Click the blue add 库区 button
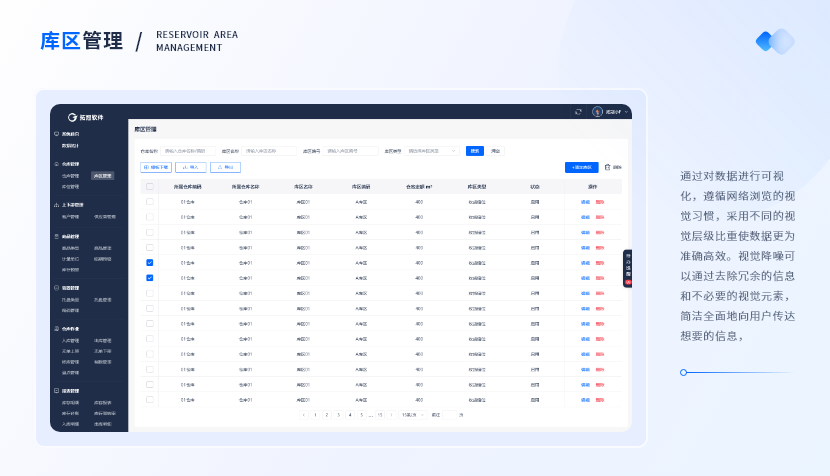The image size is (830, 476). [x=581, y=167]
